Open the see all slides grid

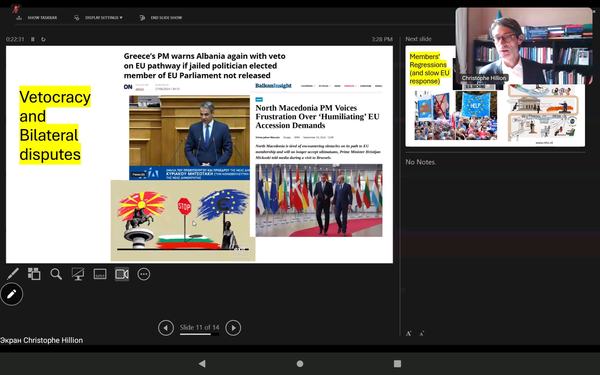click(x=34, y=274)
